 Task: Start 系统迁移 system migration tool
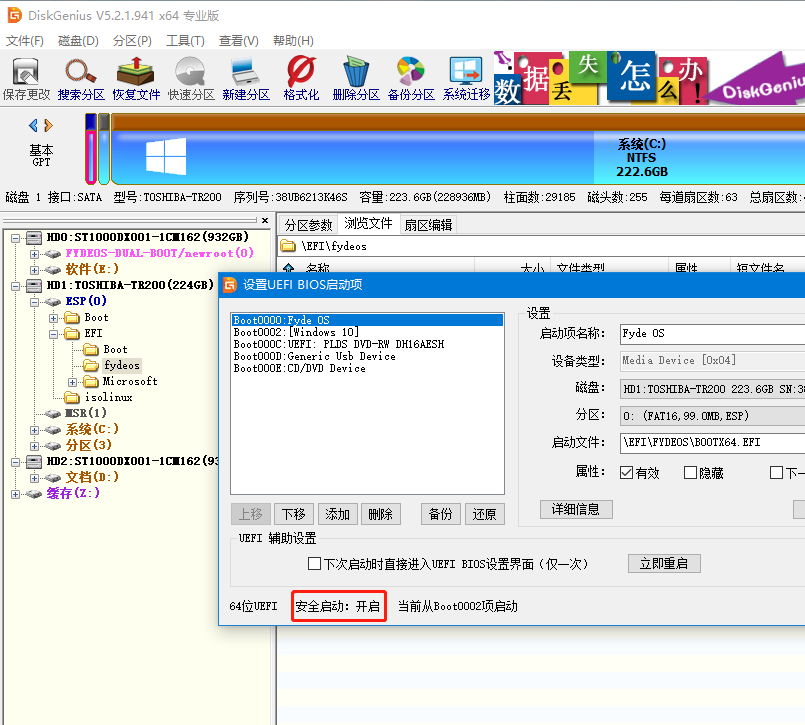[466, 79]
